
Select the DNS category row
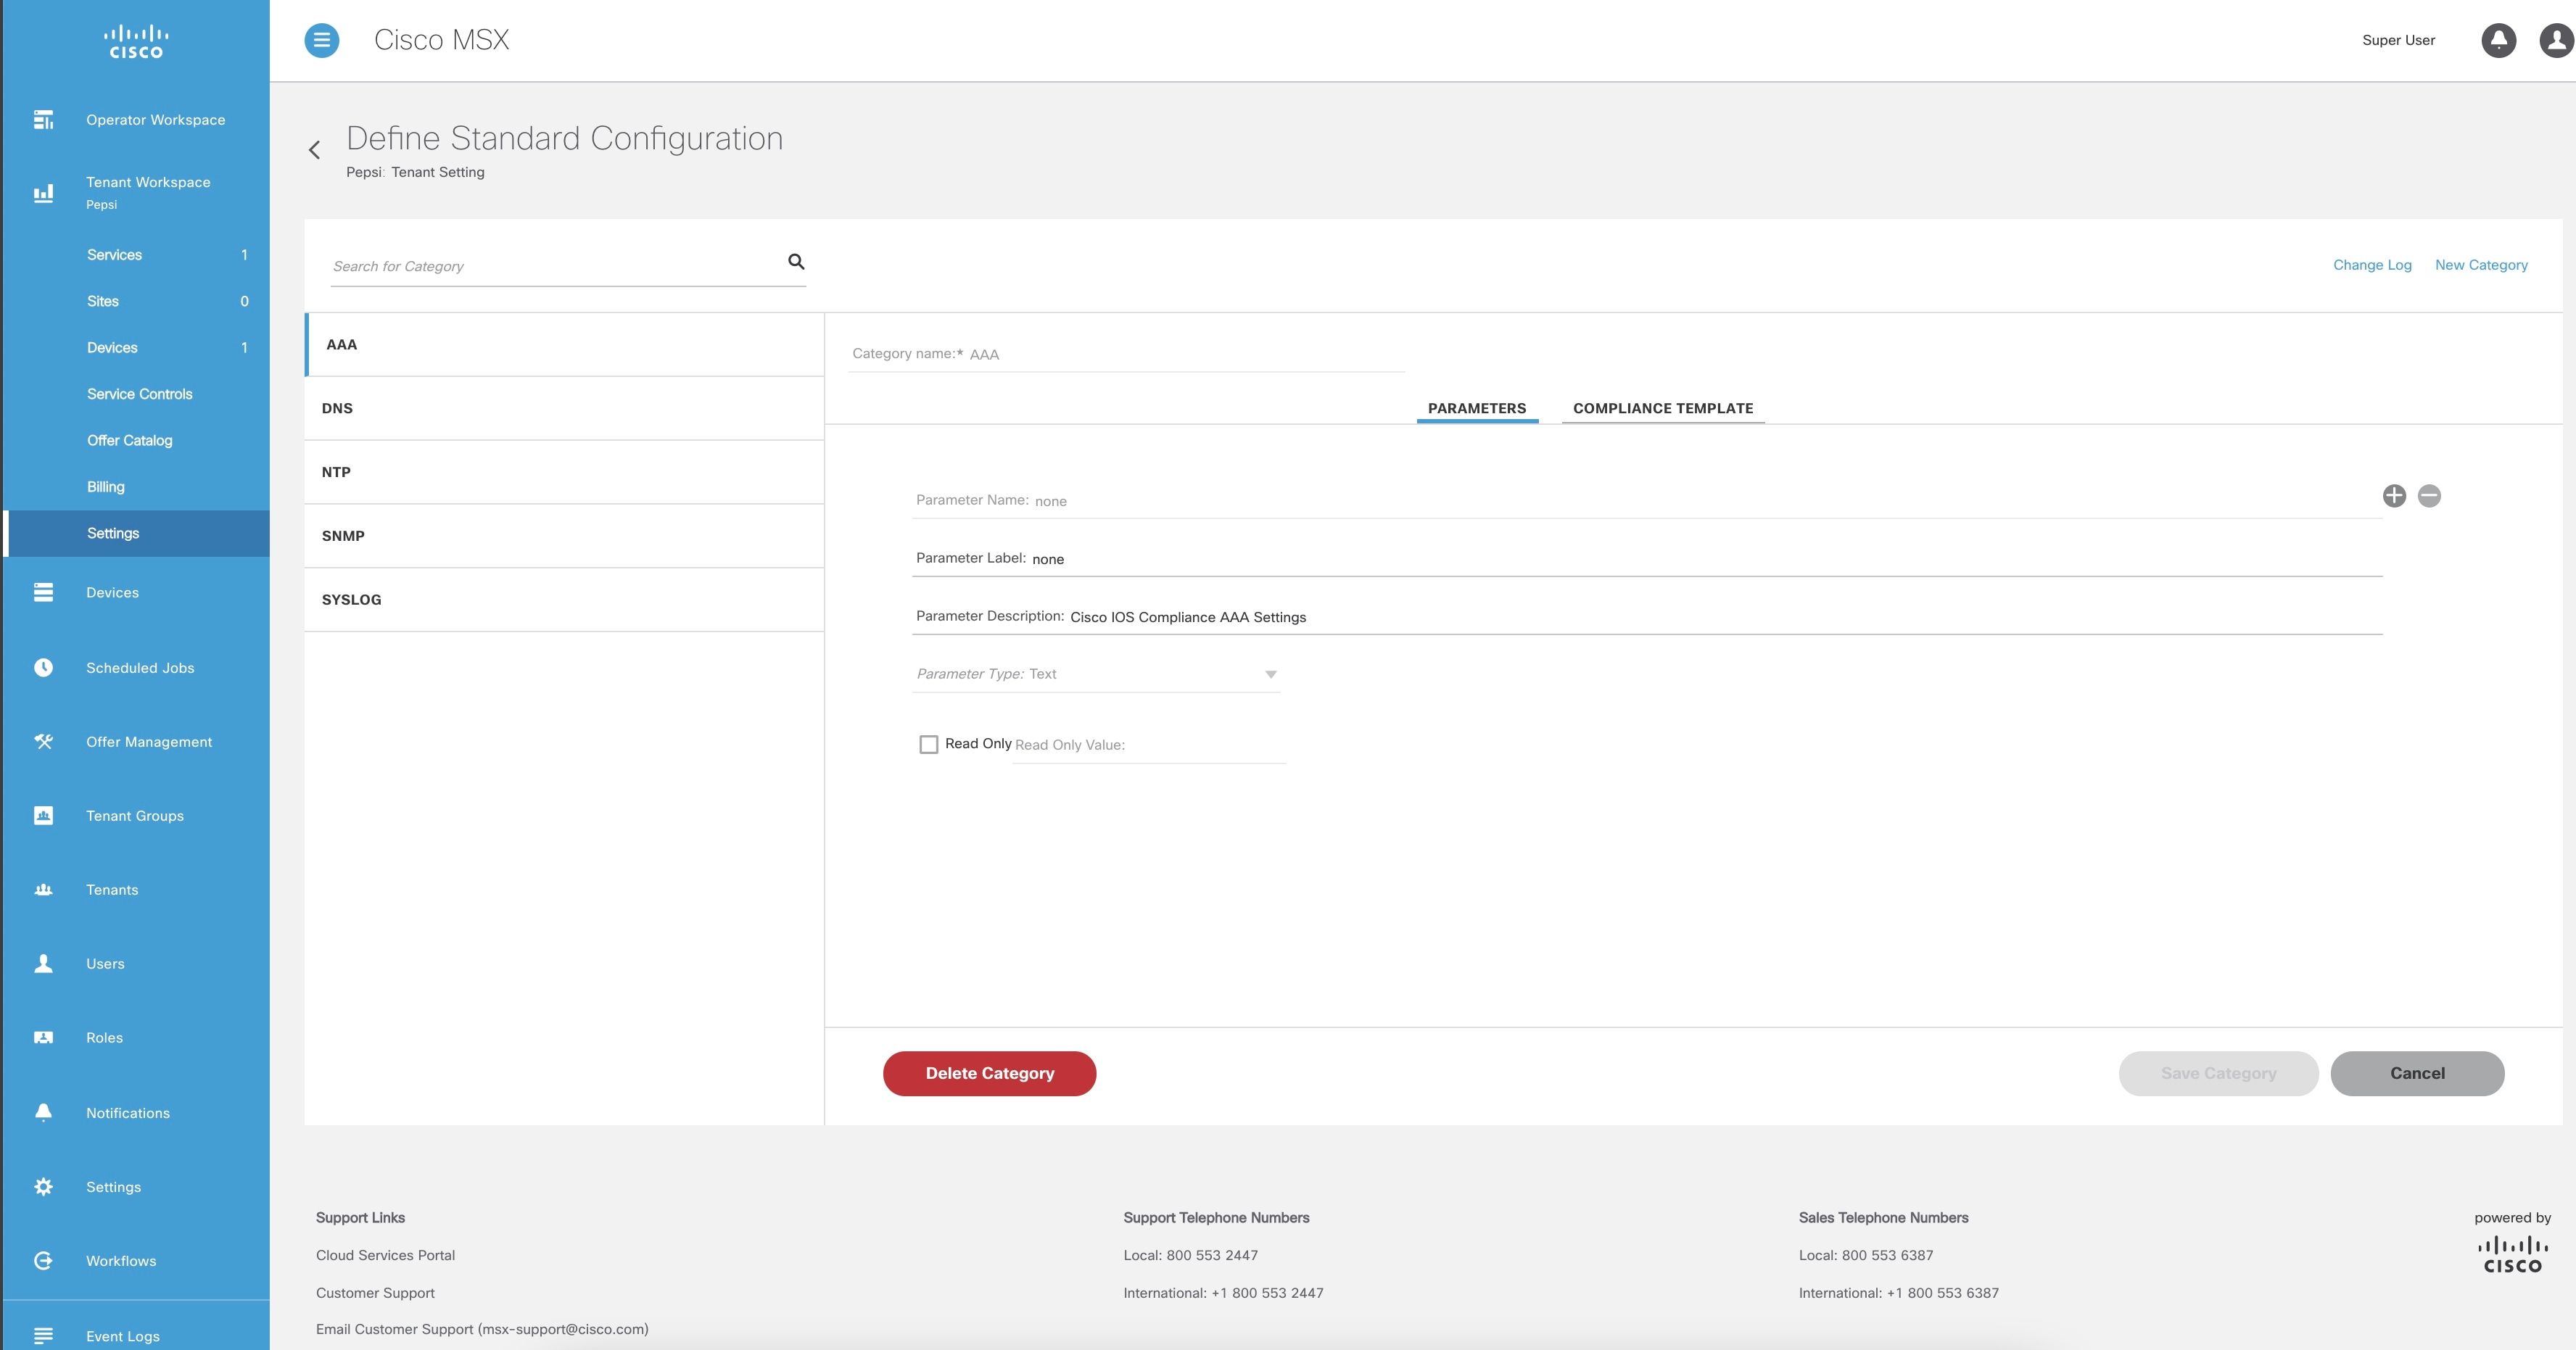tap(564, 409)
